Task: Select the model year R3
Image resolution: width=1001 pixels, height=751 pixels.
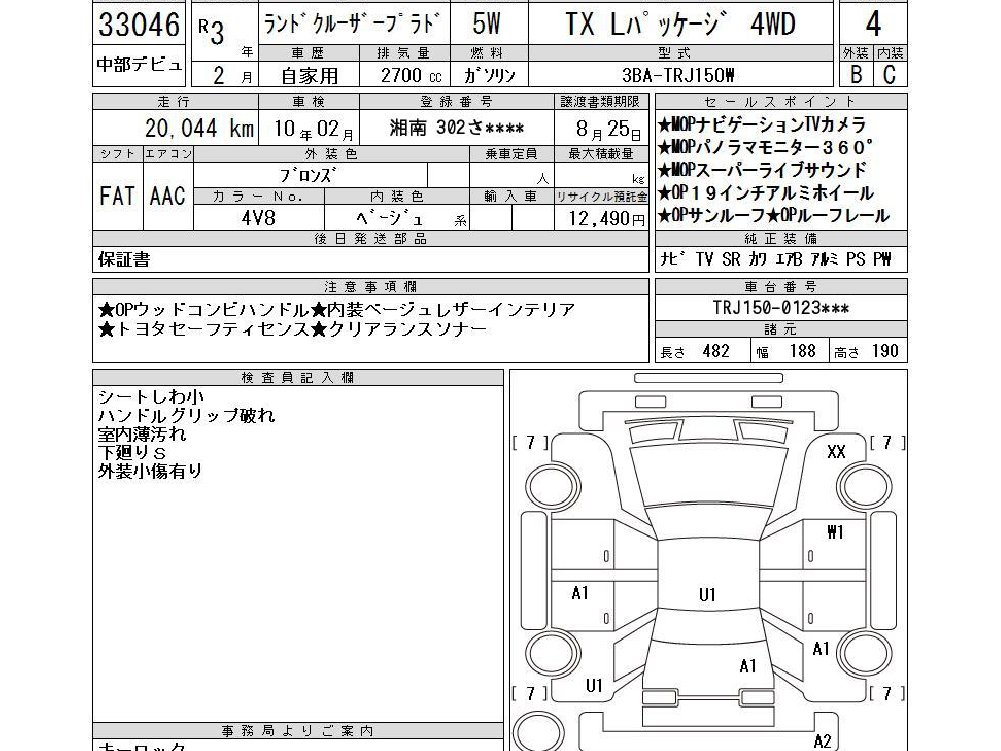Action: tap(211, 29)
